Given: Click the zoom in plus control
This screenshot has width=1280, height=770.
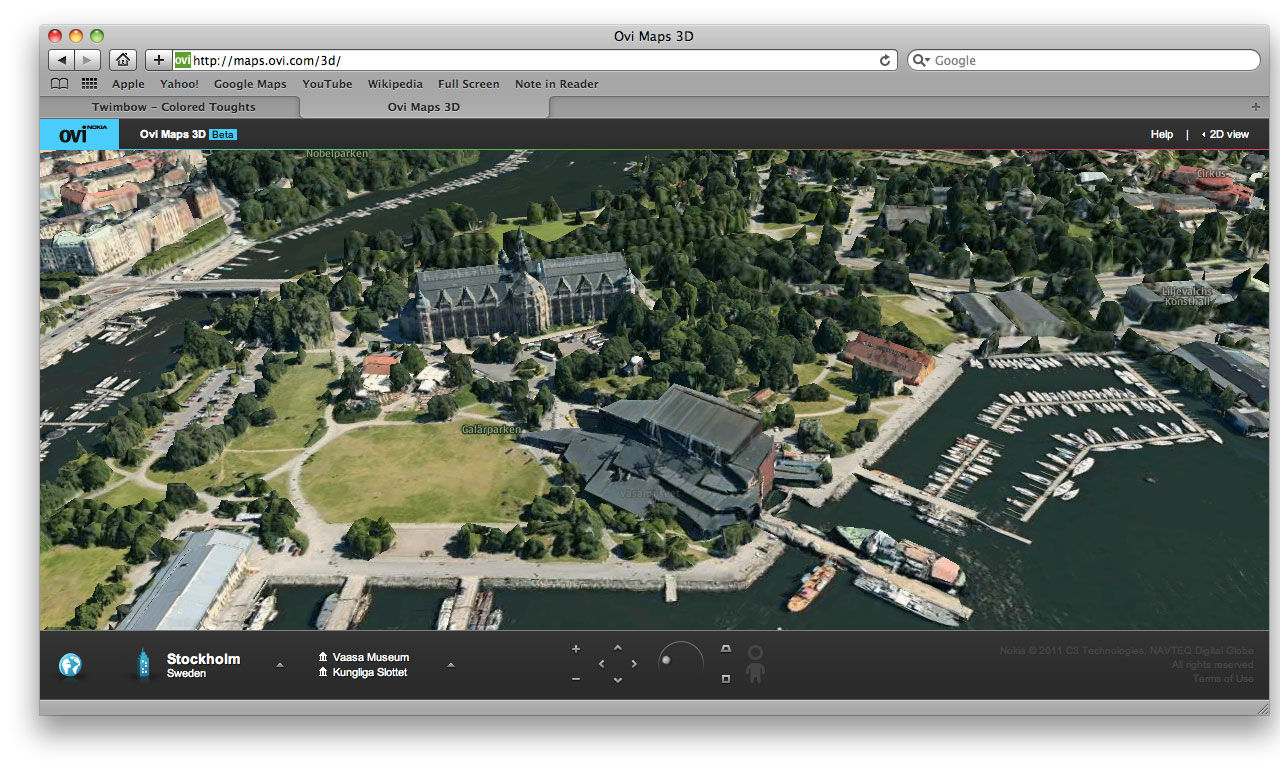Looking at the screenshot, I should (x=576, y=649).
